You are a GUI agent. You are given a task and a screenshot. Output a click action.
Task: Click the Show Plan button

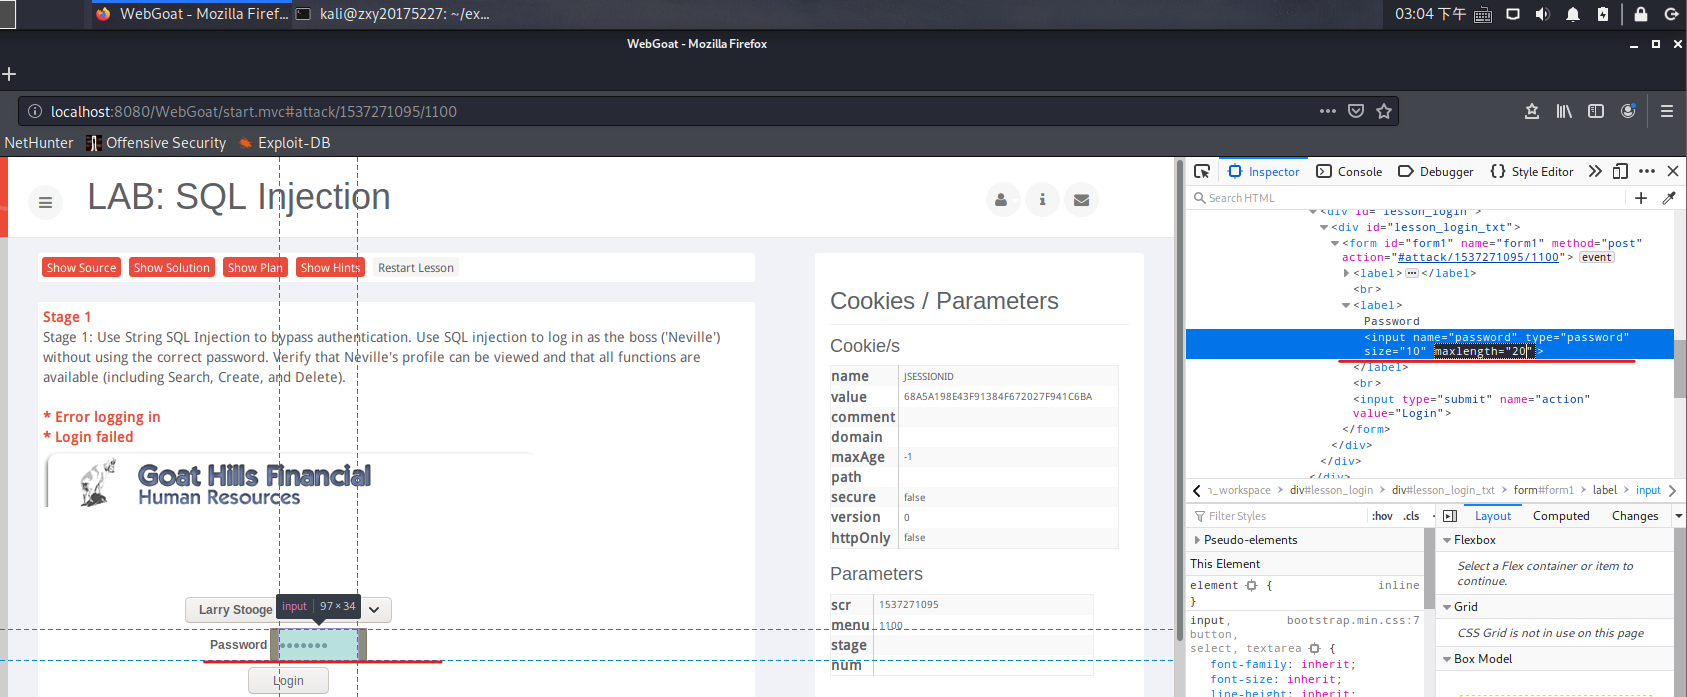click(x=255, y=267)
